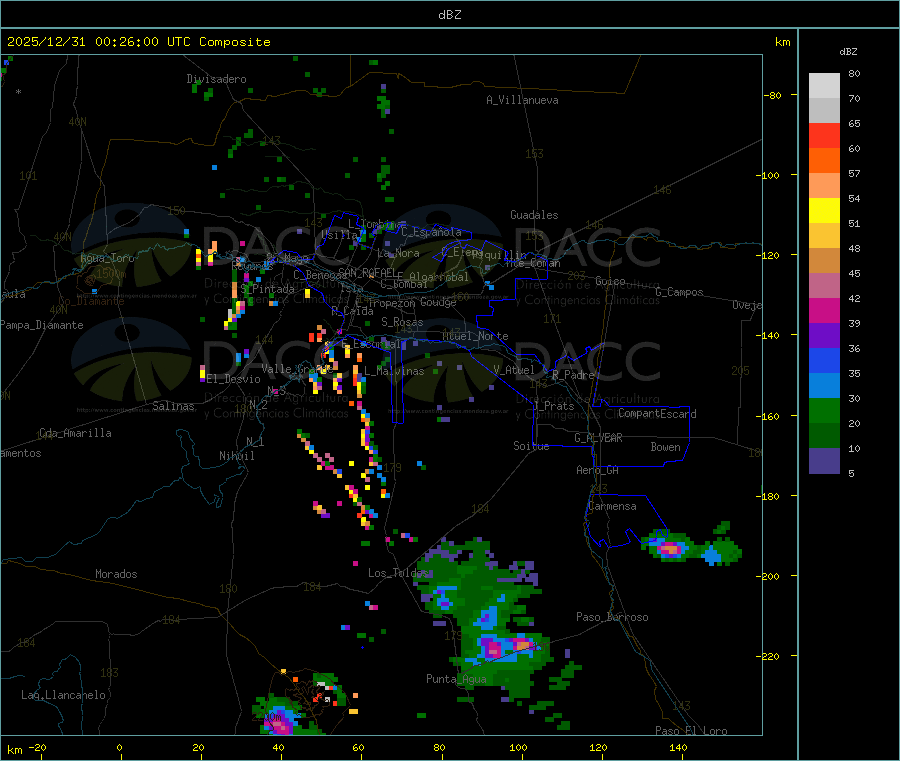Image resolution: width=900 pixels, height=761 pixels.
Task: Click the 'Salinas' map label
Action: pyautogui.click(x=173, y=406)
